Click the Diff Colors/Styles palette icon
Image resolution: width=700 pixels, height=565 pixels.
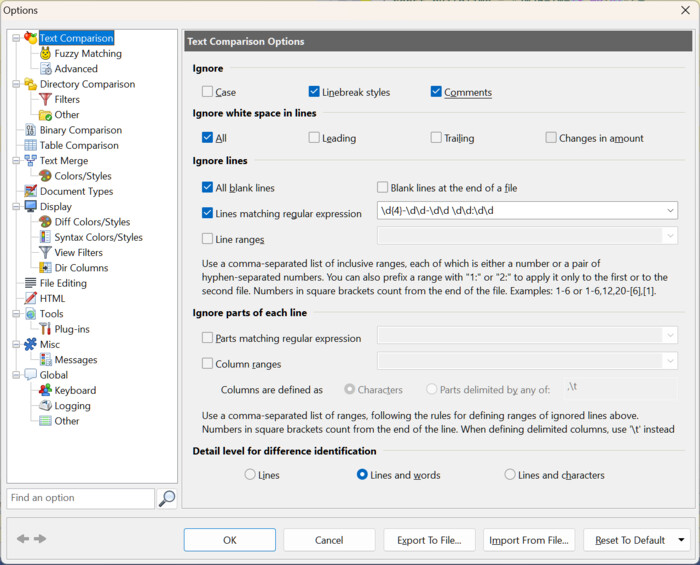(x=45, y=222)
